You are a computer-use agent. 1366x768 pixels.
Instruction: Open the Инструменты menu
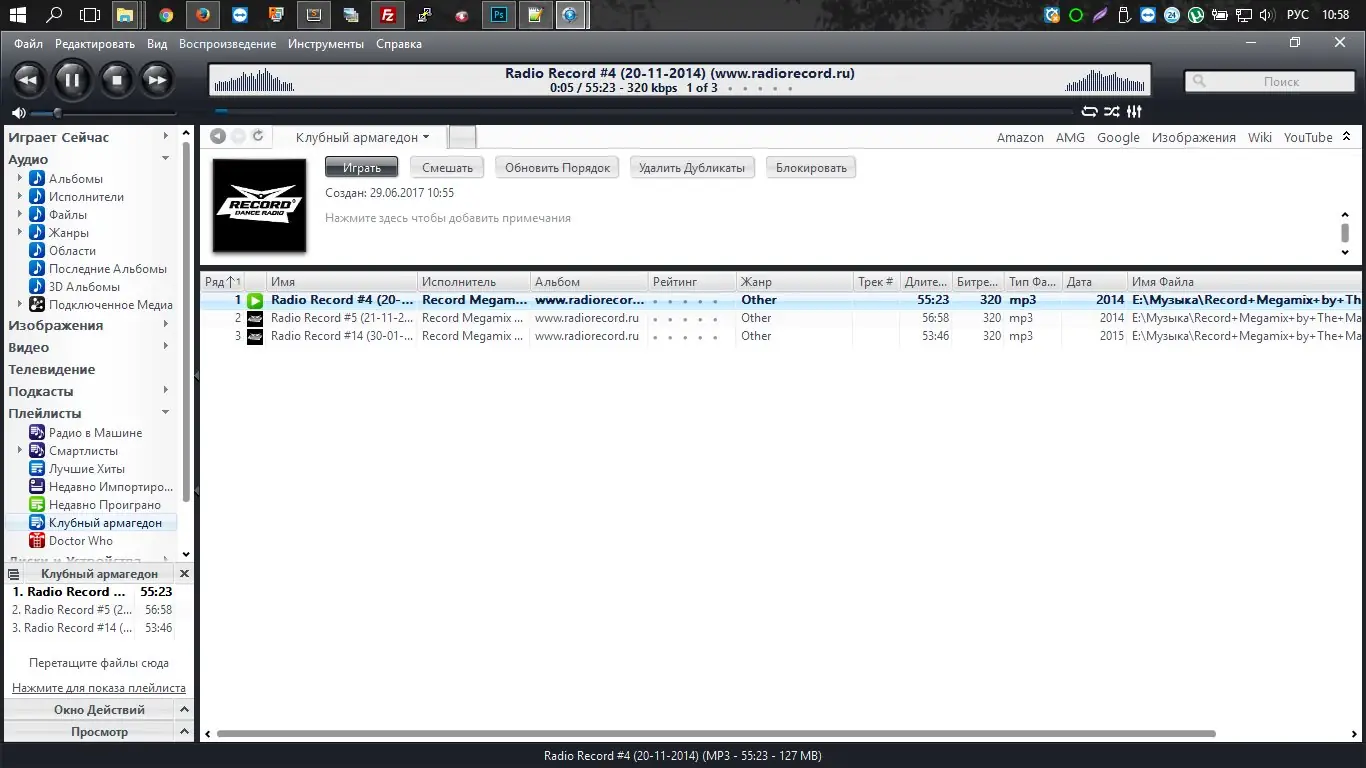pyautogui.click(x=326, y=44)
